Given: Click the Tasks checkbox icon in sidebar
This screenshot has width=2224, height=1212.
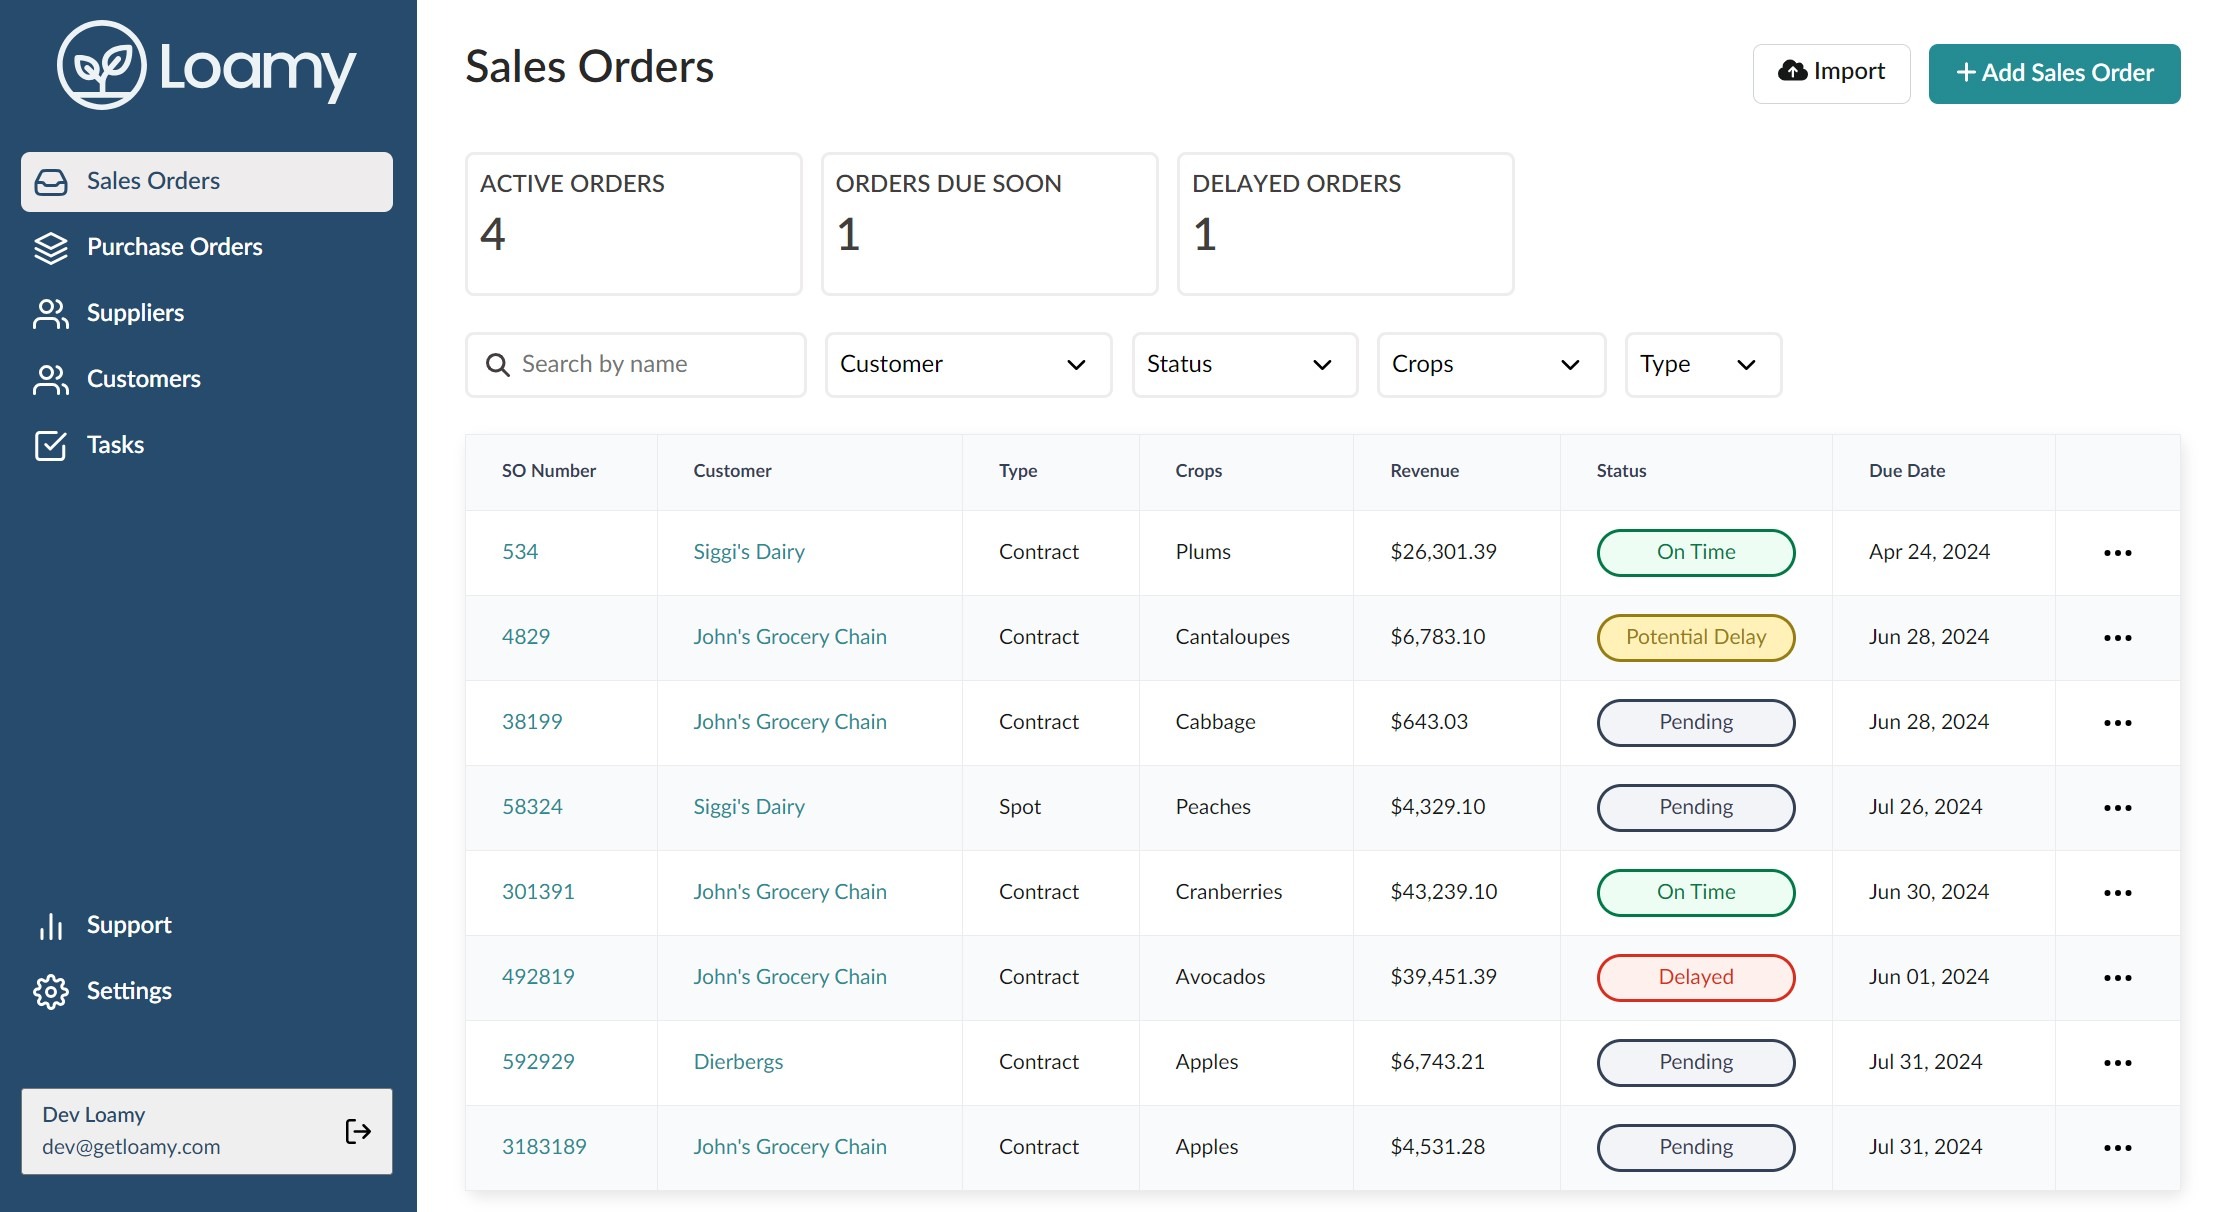Looking at the screenshot, I should (51, 445).
